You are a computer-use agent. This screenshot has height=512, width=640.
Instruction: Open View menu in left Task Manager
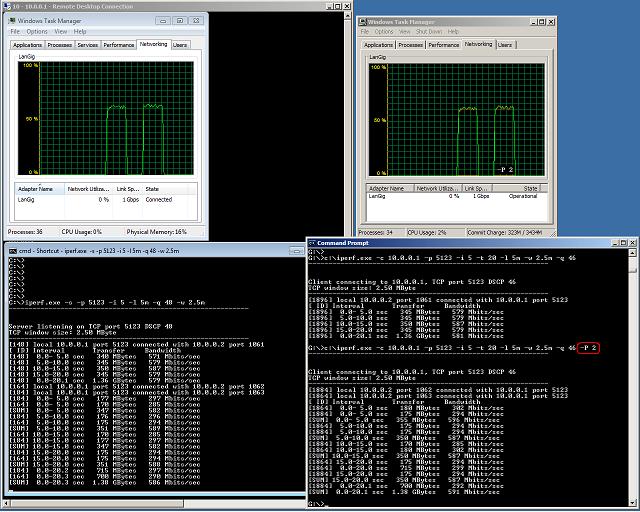pyautogui.click(x=60, y=31)
